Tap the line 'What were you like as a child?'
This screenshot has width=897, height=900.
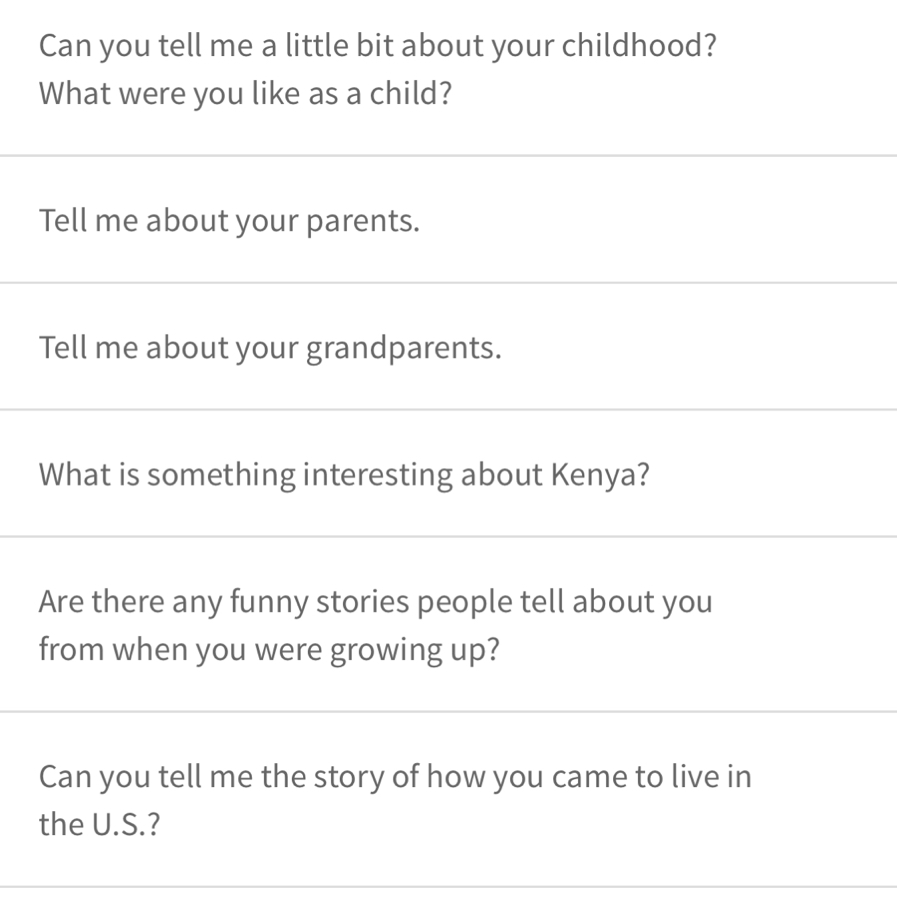pyautogui.click(x=245, y=94)
